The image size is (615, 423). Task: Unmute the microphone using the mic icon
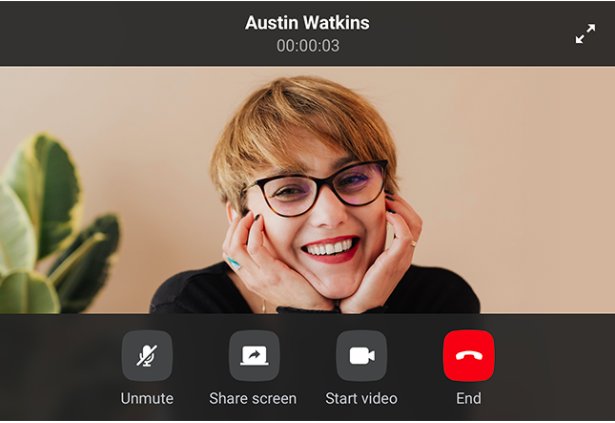point(147,356)
